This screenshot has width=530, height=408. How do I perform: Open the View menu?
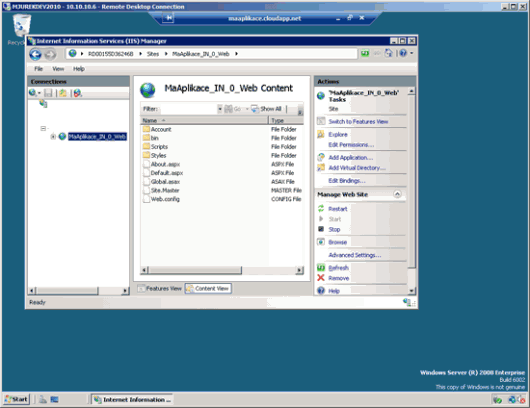58,69
